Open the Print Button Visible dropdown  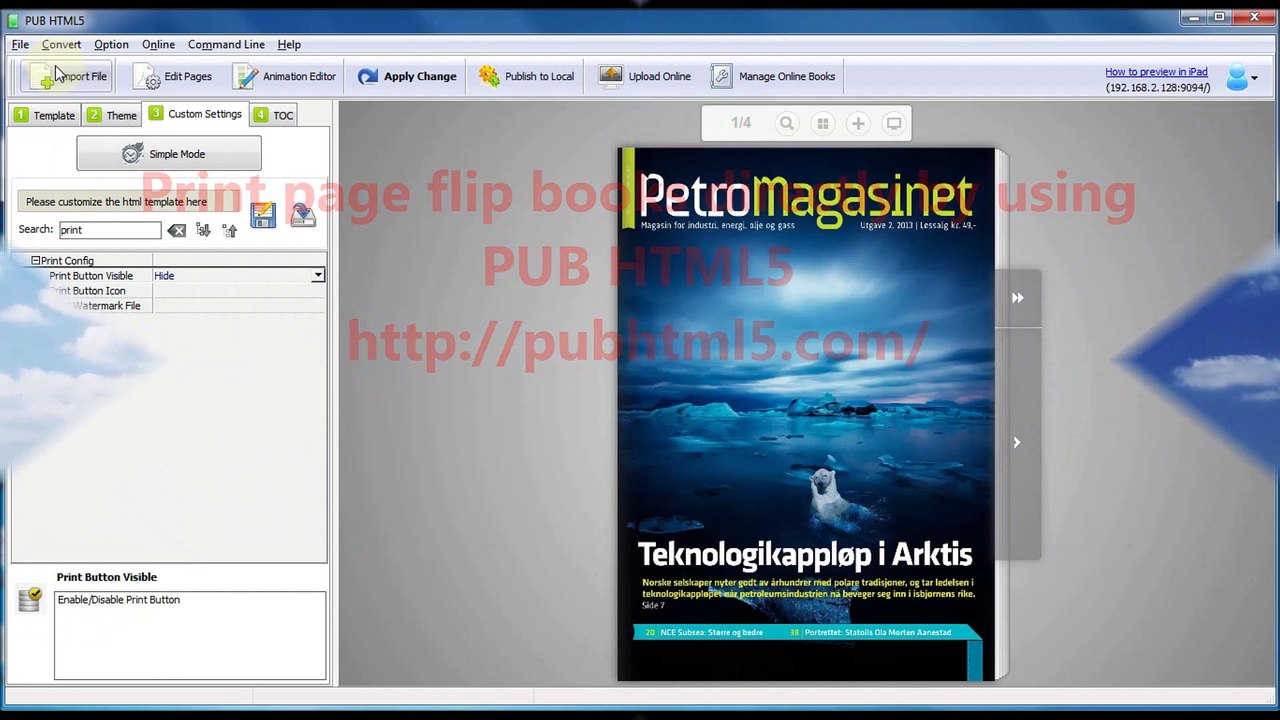[x=318, y=275]
